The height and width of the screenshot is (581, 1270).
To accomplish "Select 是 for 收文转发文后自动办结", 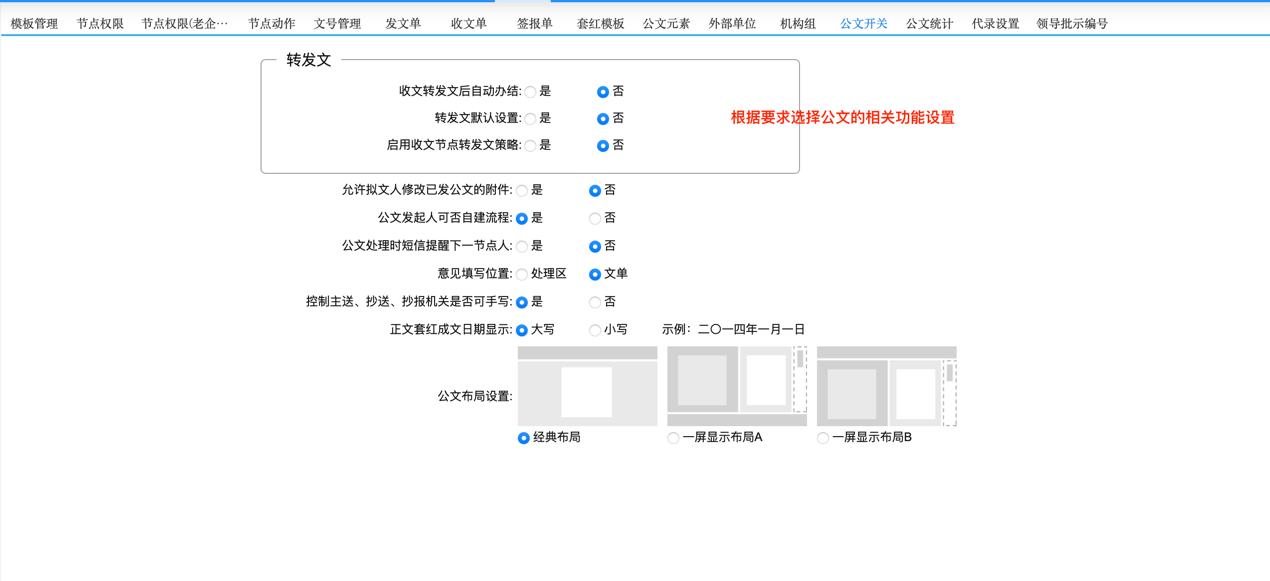I will point(530,91).
